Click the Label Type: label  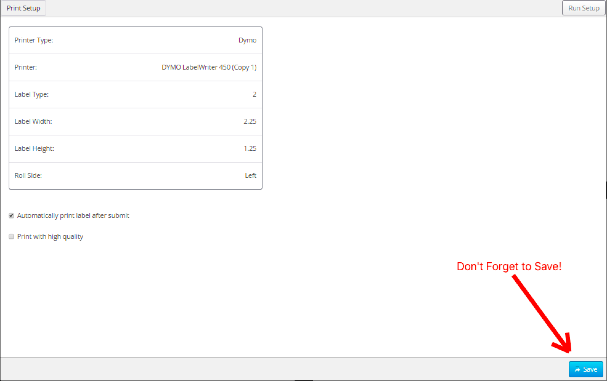(x=31, y=94)
